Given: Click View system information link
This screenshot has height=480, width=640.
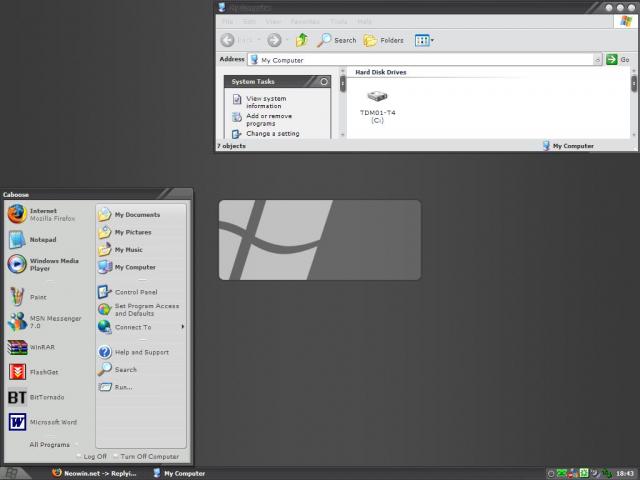Looking at the screenshot, I should [x=260, y=102].
